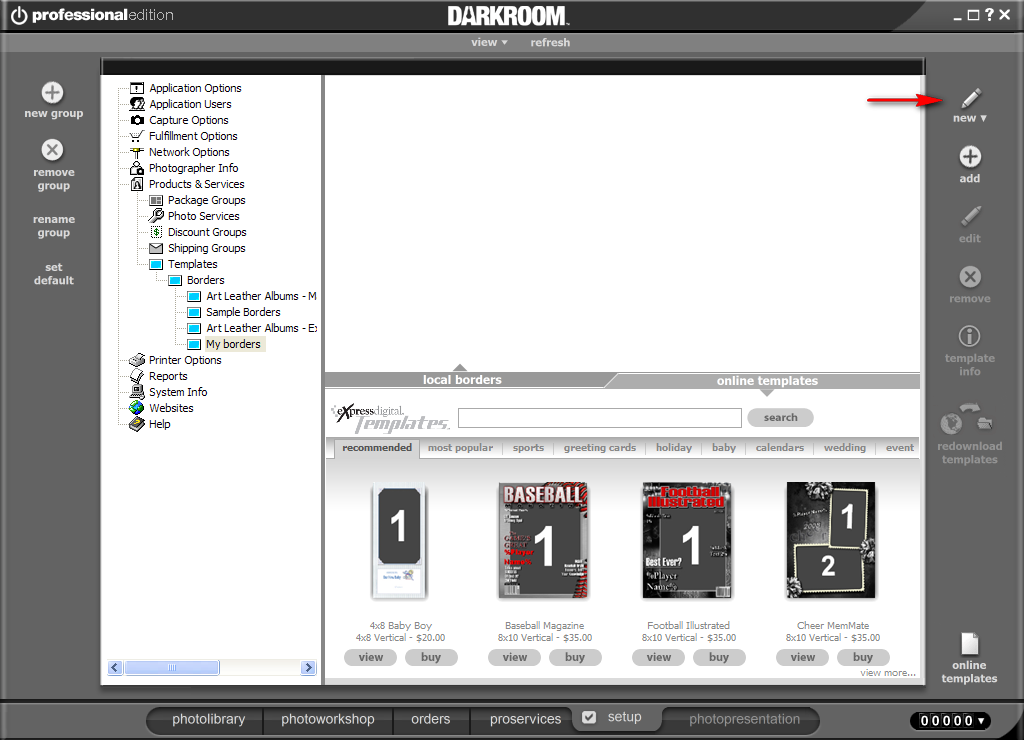The width and height of the screenshot is (1024, 740).
Task: Select Products & Services tree node
Action: click(196, 184)
